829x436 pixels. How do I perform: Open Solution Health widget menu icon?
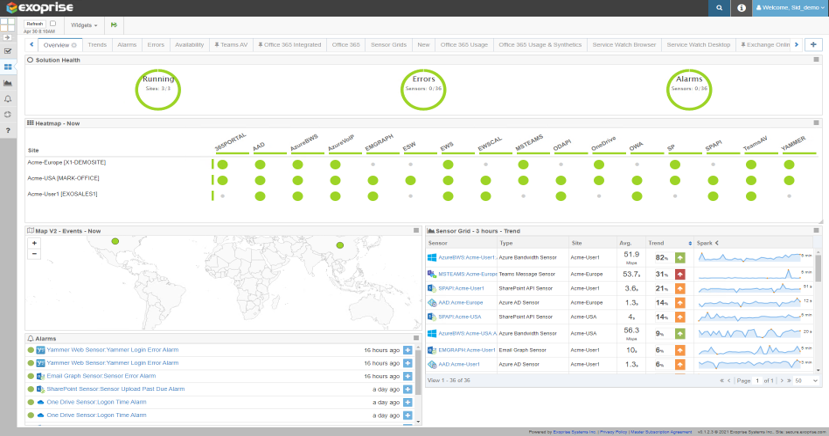[x=816, y=60]
